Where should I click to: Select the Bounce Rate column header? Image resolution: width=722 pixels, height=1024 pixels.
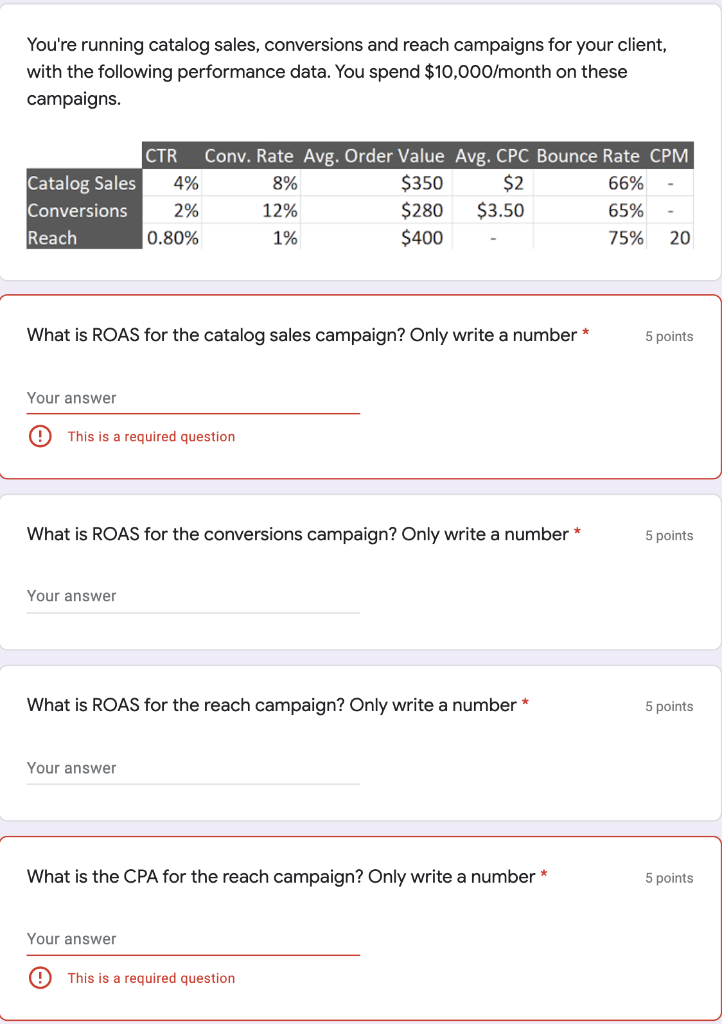click(589, 156)
